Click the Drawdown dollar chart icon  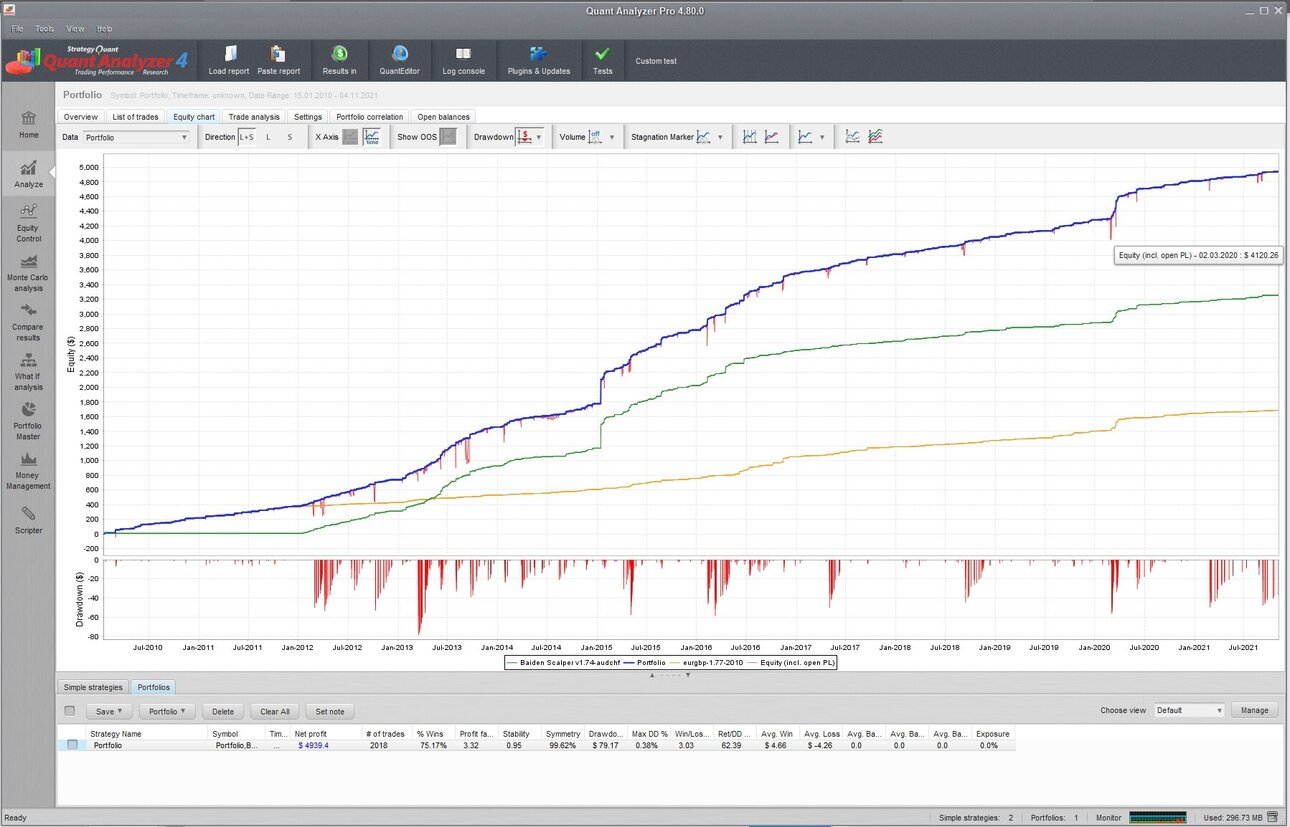pos(524,137)
